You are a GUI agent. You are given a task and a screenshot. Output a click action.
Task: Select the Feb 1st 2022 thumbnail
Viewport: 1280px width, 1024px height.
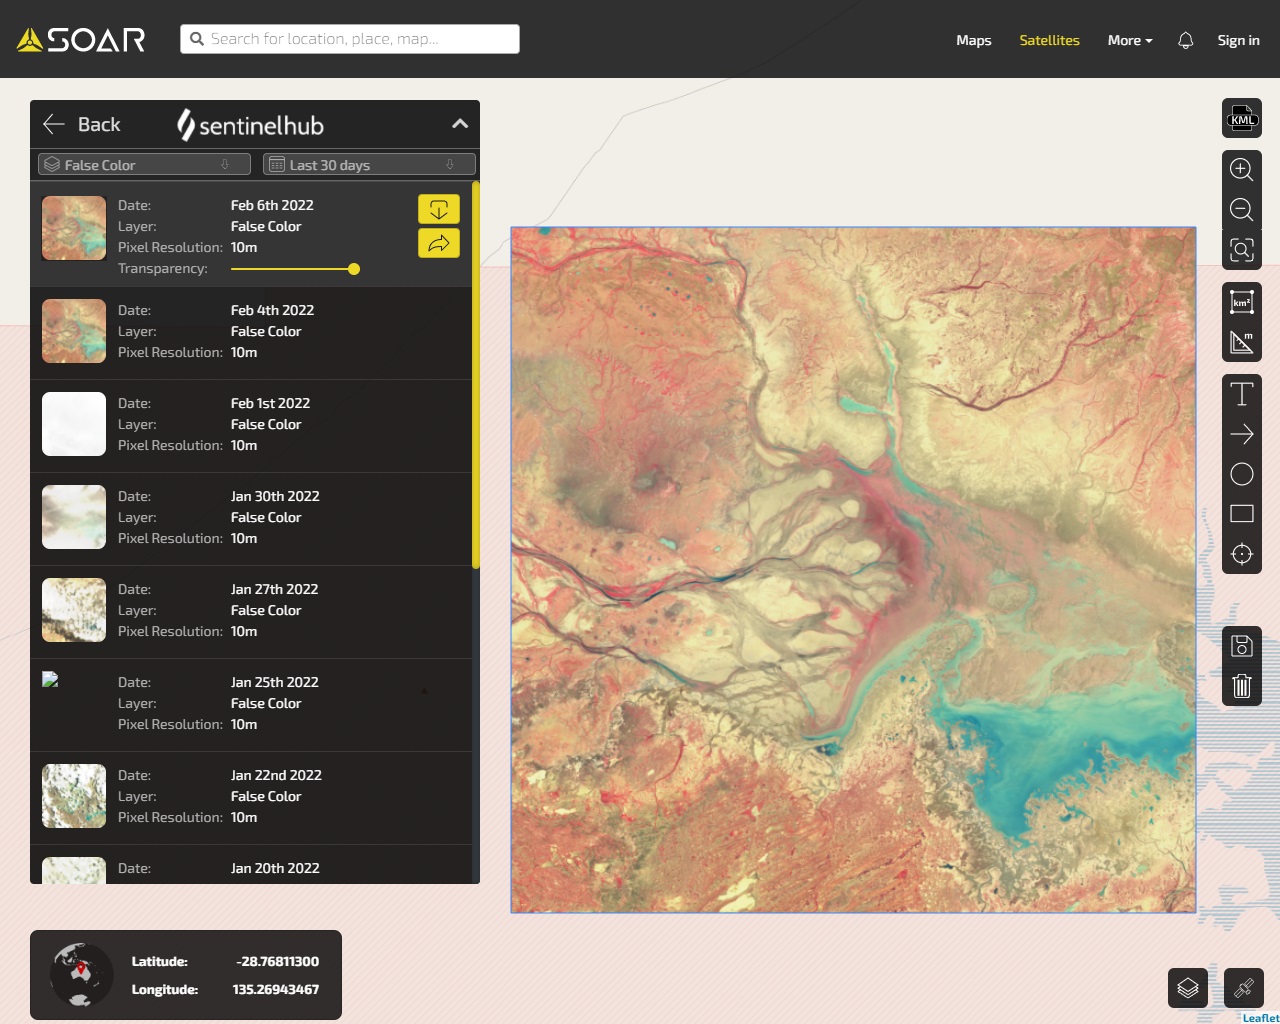click(74, 424)
